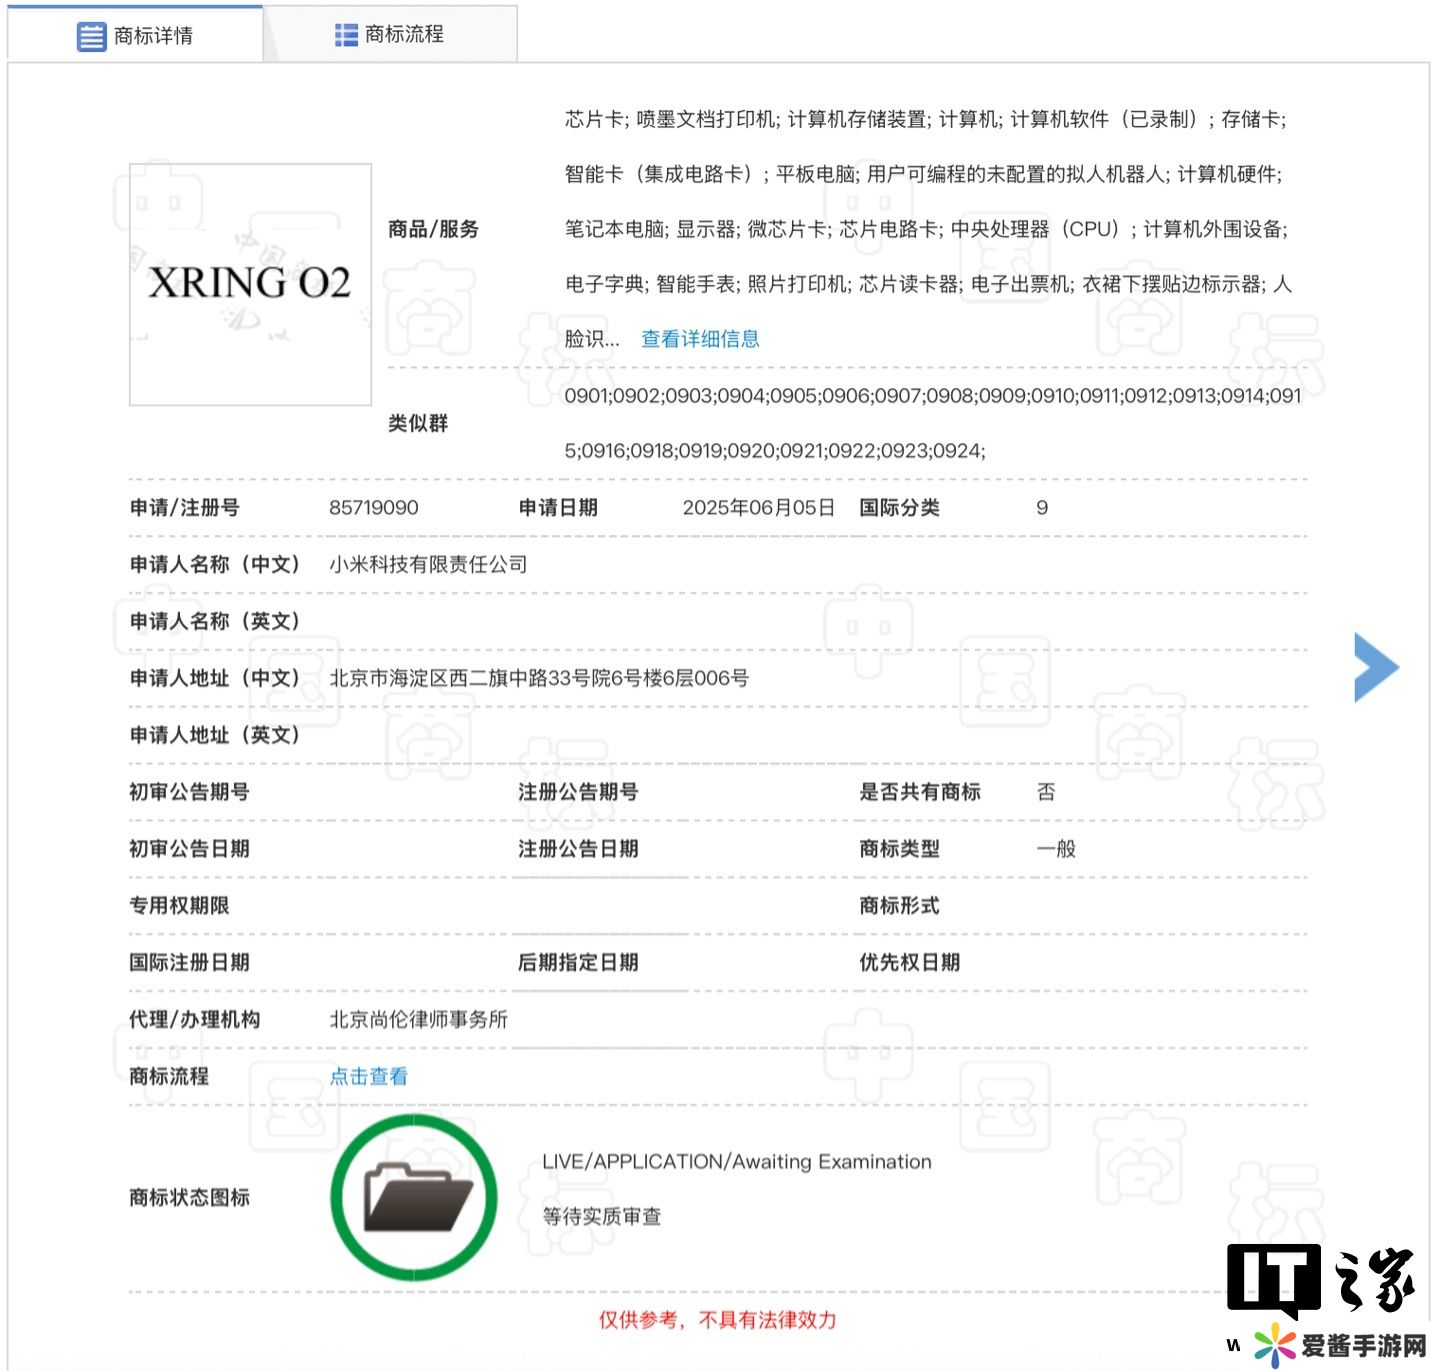This screenshot has height=1371, width=1440.
Task: Click the grid icon on 商标流程 tab
Action: point(346,35)
